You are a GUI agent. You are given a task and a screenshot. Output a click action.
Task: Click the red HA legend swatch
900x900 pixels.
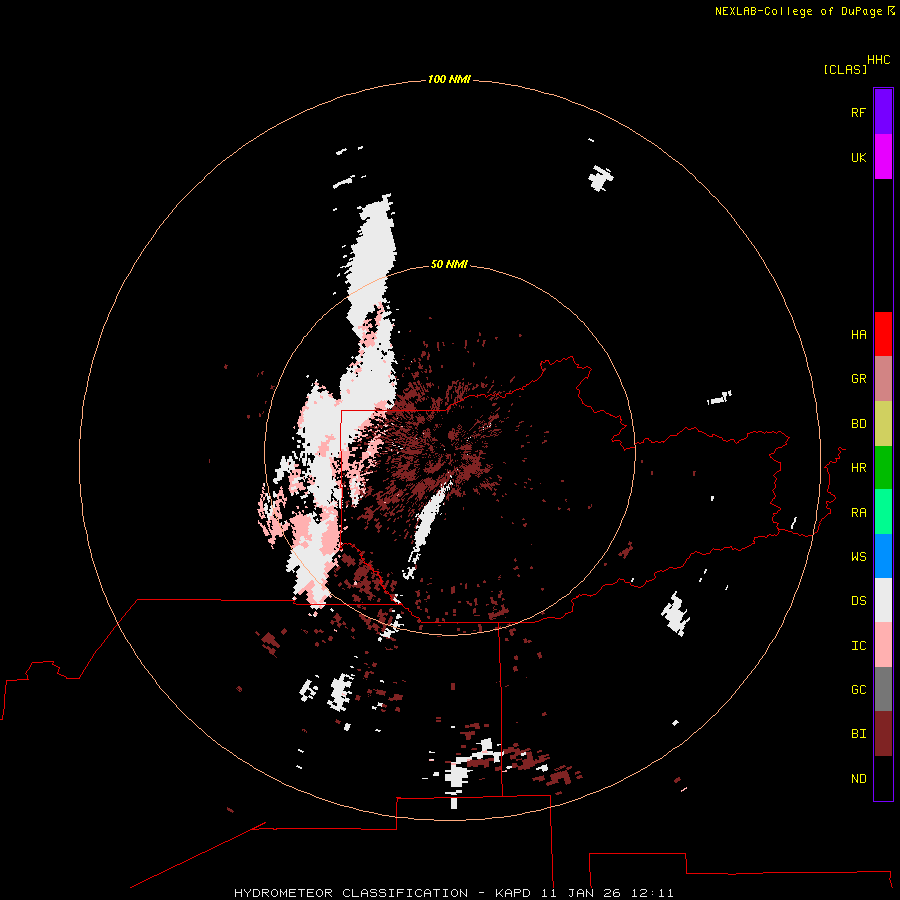pyautogui.click(x=883, y=334)
